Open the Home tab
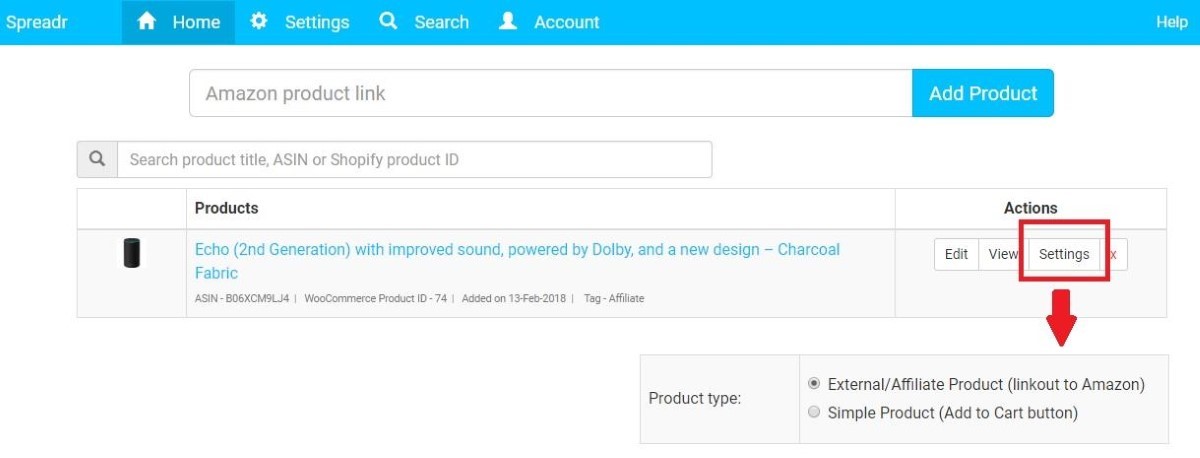Viewport: 1200px width, 458px height. coord(178,22)
